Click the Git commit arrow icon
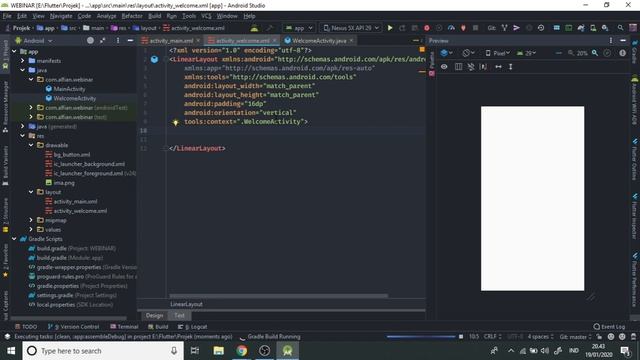 [516, 28]
